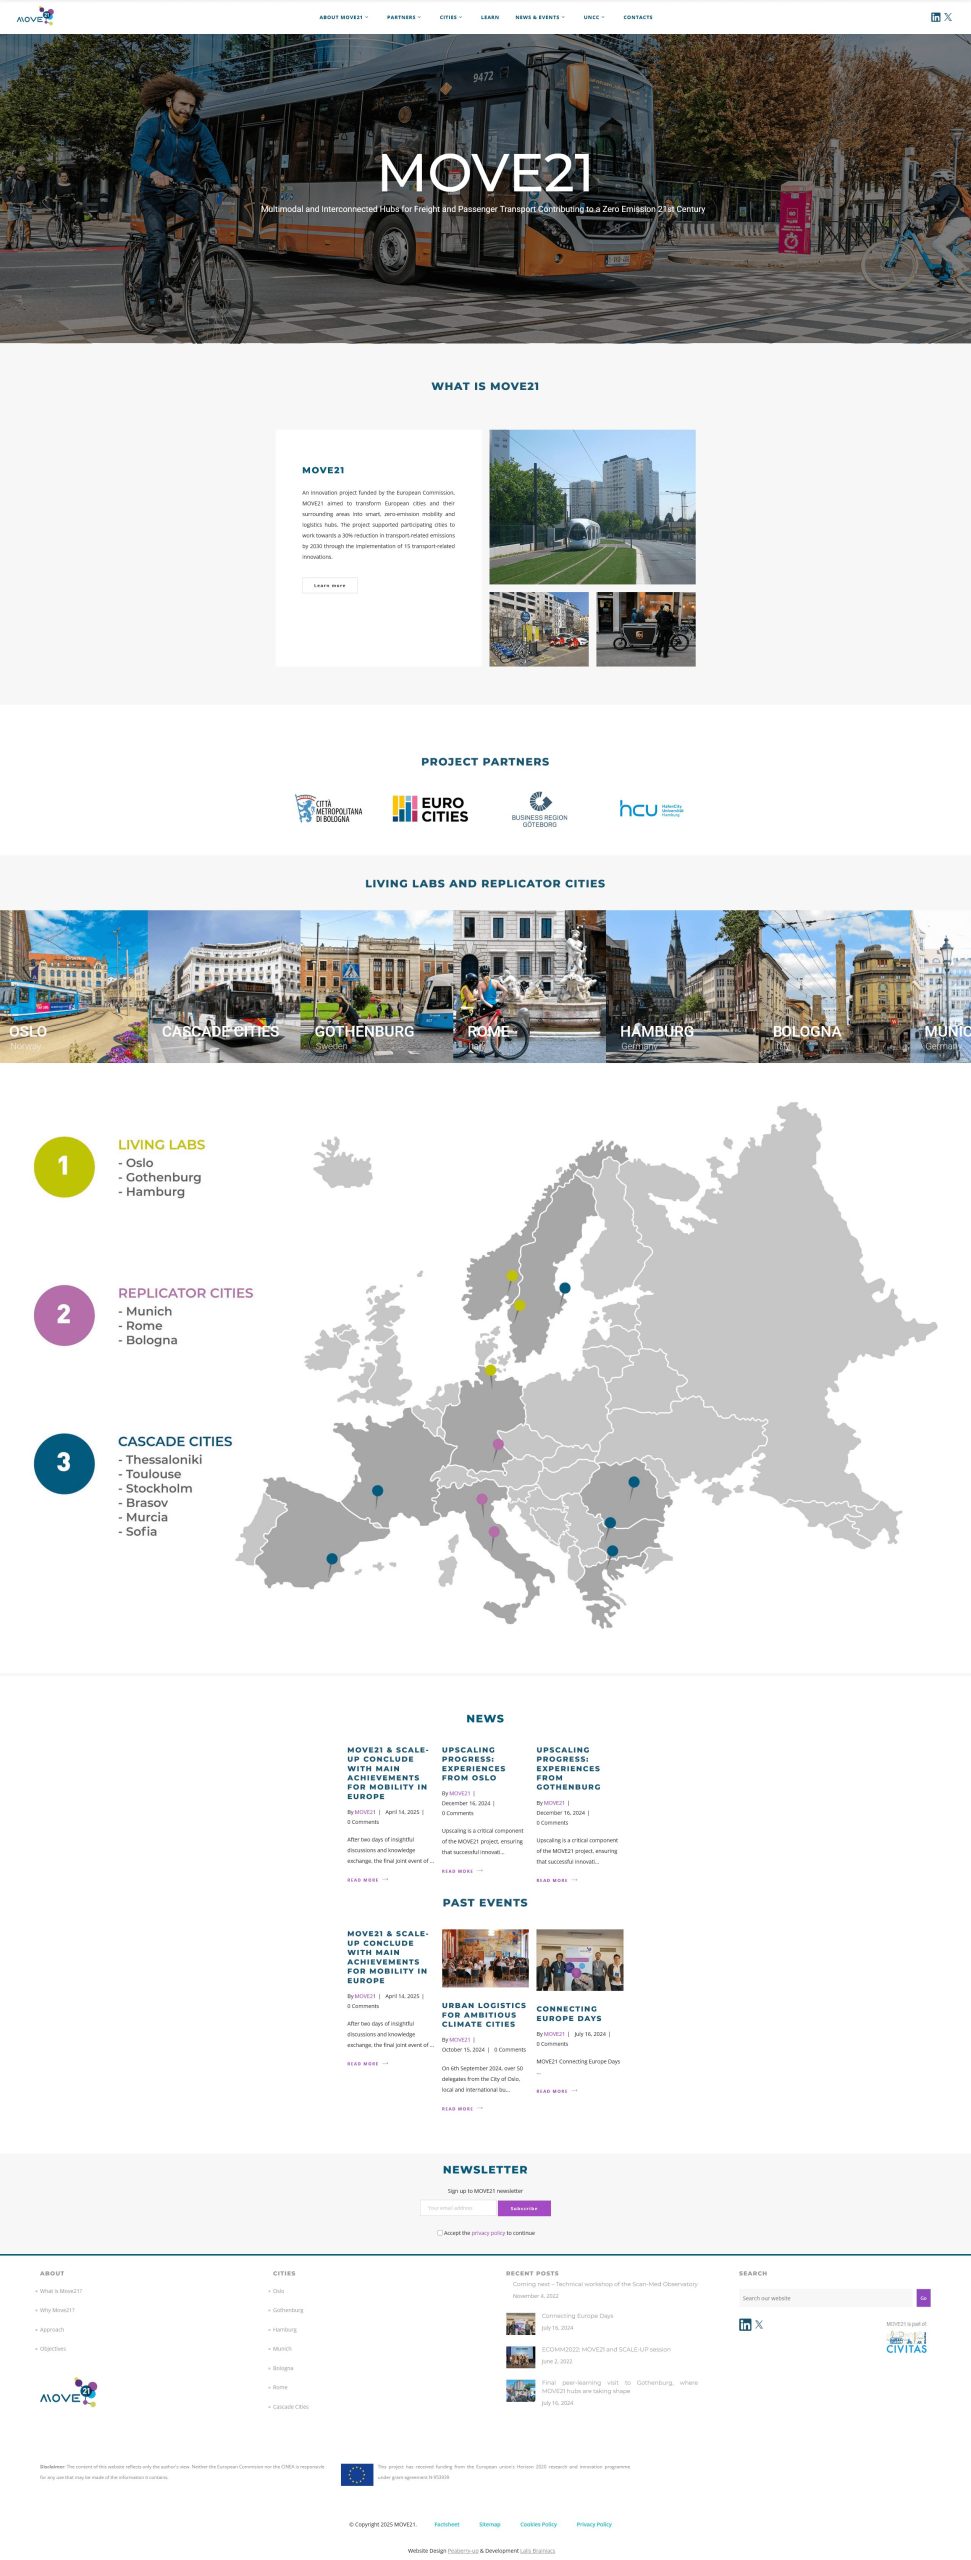Viewport: 971px width, 2560px height.
Task: Click the Business Region Göteborg logo
Action: pyautogui.click(x=539, y=809)
